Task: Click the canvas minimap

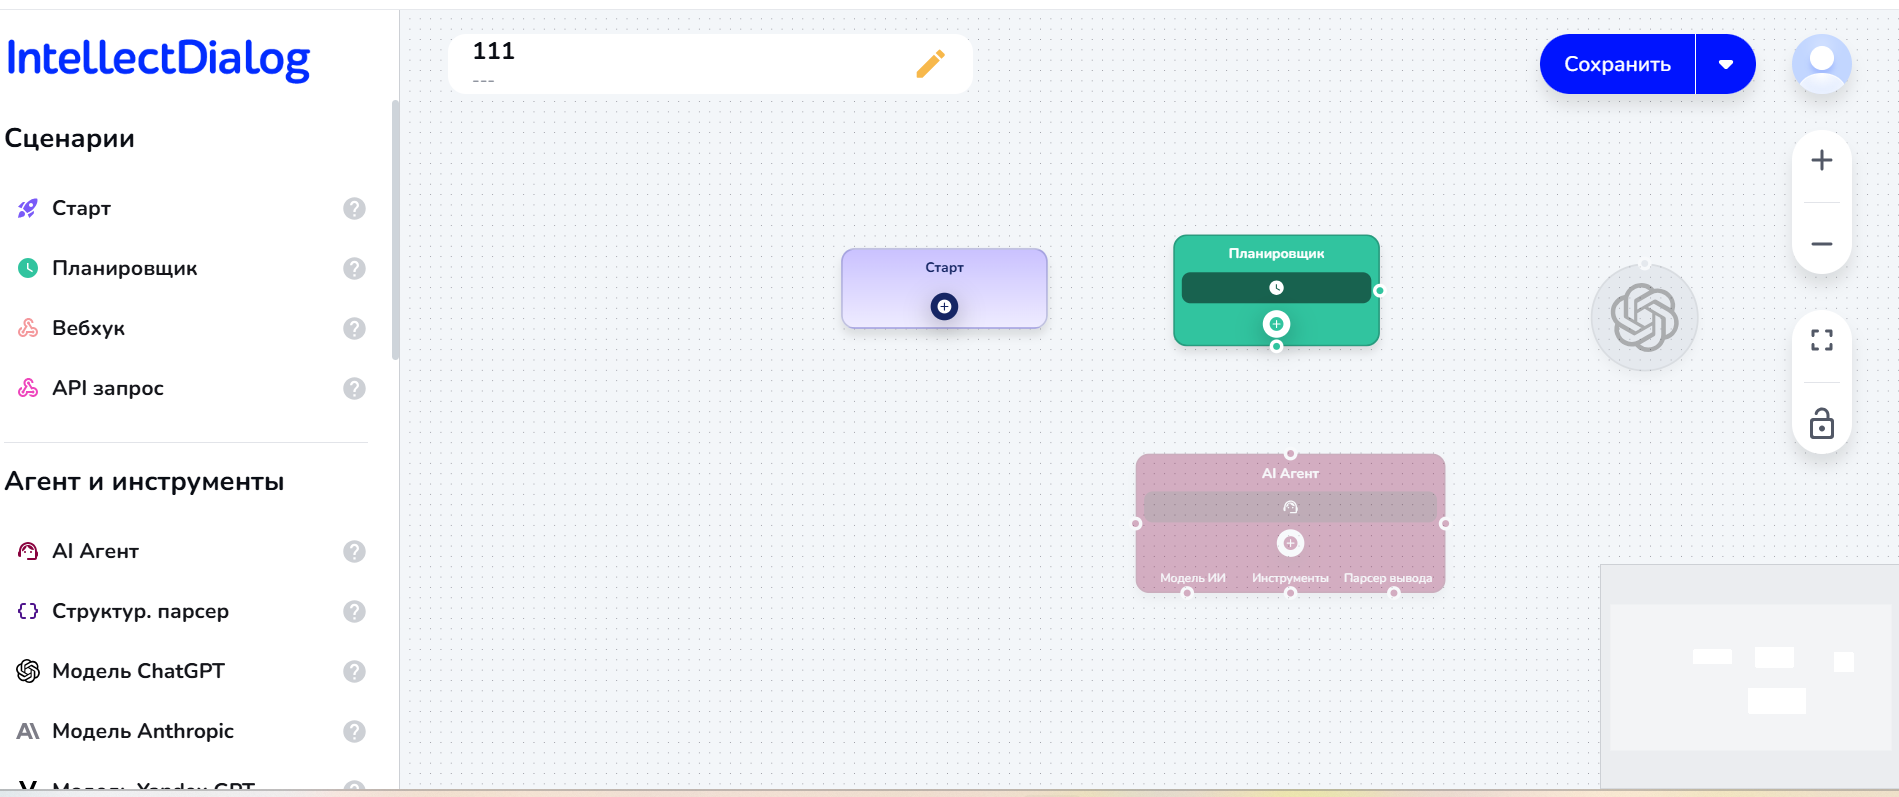Action: pyautogui.click(x=1749, y=677)
